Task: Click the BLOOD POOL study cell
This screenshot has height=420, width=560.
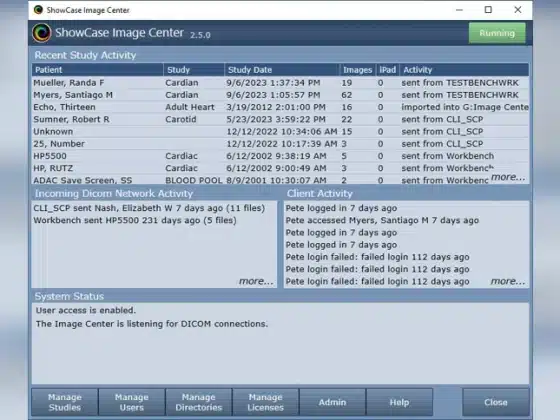Action: 194,180
